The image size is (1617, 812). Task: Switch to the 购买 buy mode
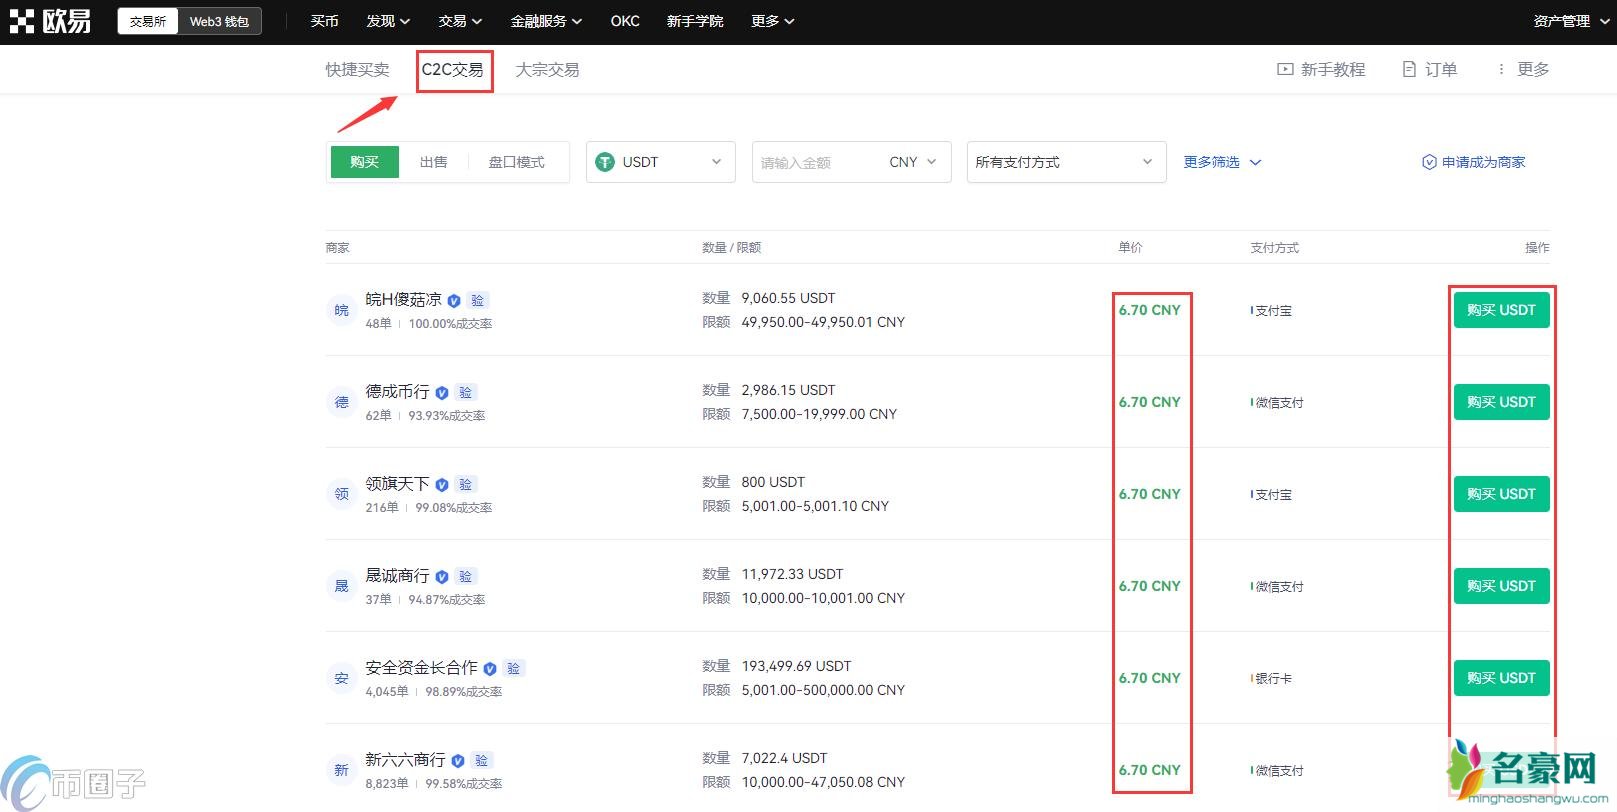pyautogui.click(x=364, y=162)
